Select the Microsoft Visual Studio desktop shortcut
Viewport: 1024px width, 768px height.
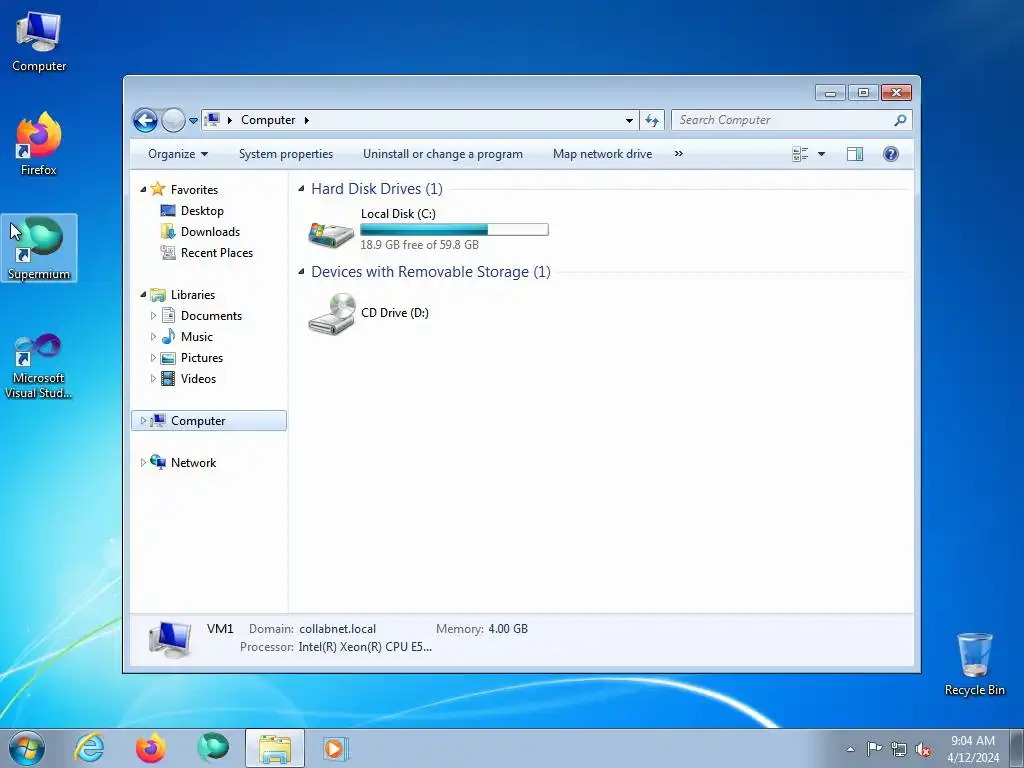point(39,366)
